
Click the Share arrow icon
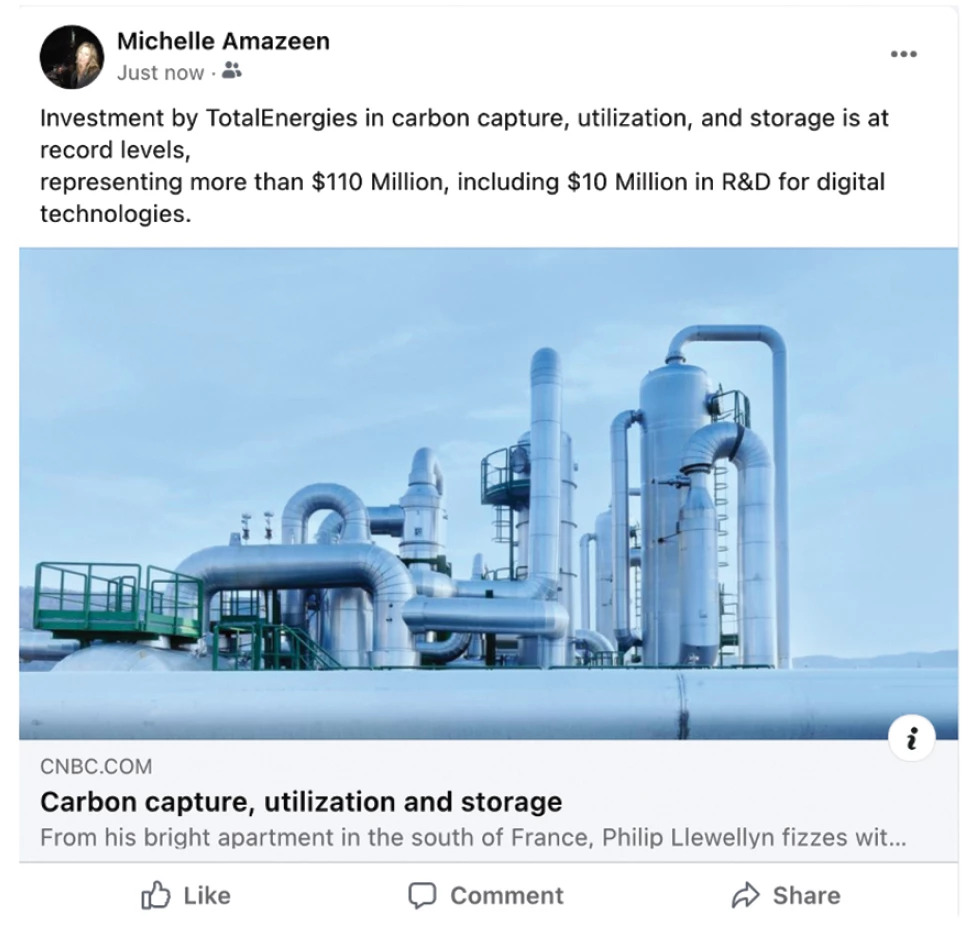tap(745, 896)
